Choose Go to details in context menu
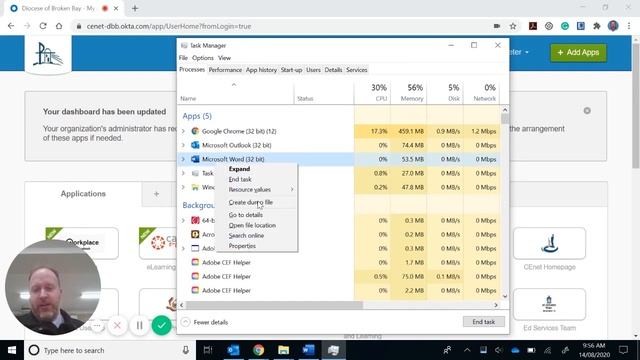The image size is (640, 360). coord(256,215)
